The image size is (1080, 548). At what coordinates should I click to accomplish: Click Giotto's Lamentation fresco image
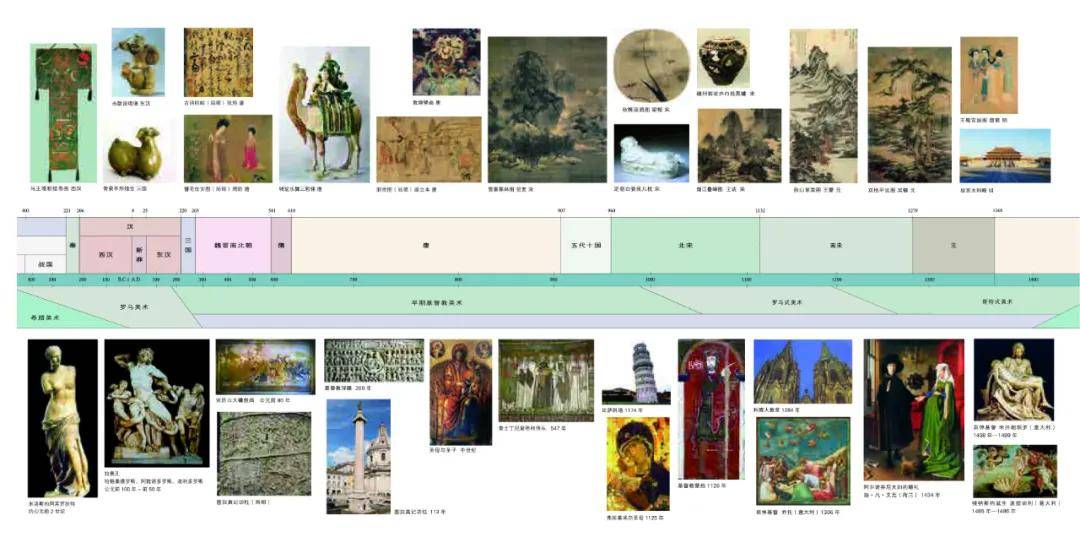(805, 461)
